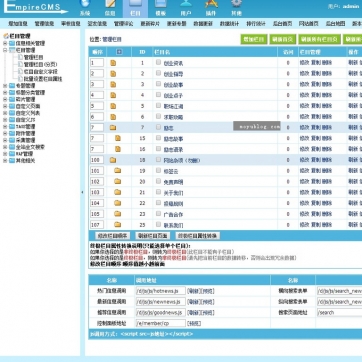The height and width of the screenshot is (362, 362).
Task: Click the folder icon in row ID 7
Action: (113, 128)
